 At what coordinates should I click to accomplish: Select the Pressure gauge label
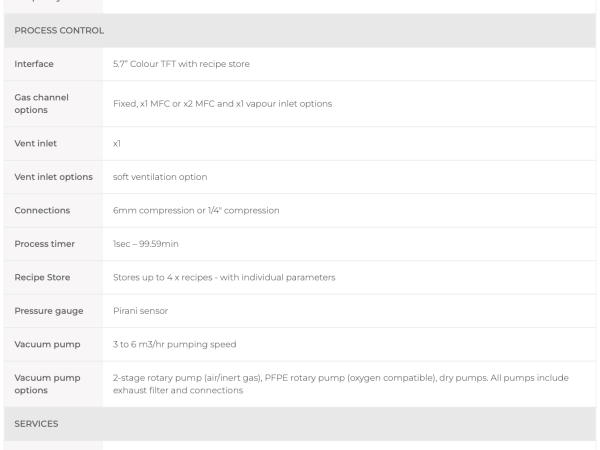coord(49,311)
